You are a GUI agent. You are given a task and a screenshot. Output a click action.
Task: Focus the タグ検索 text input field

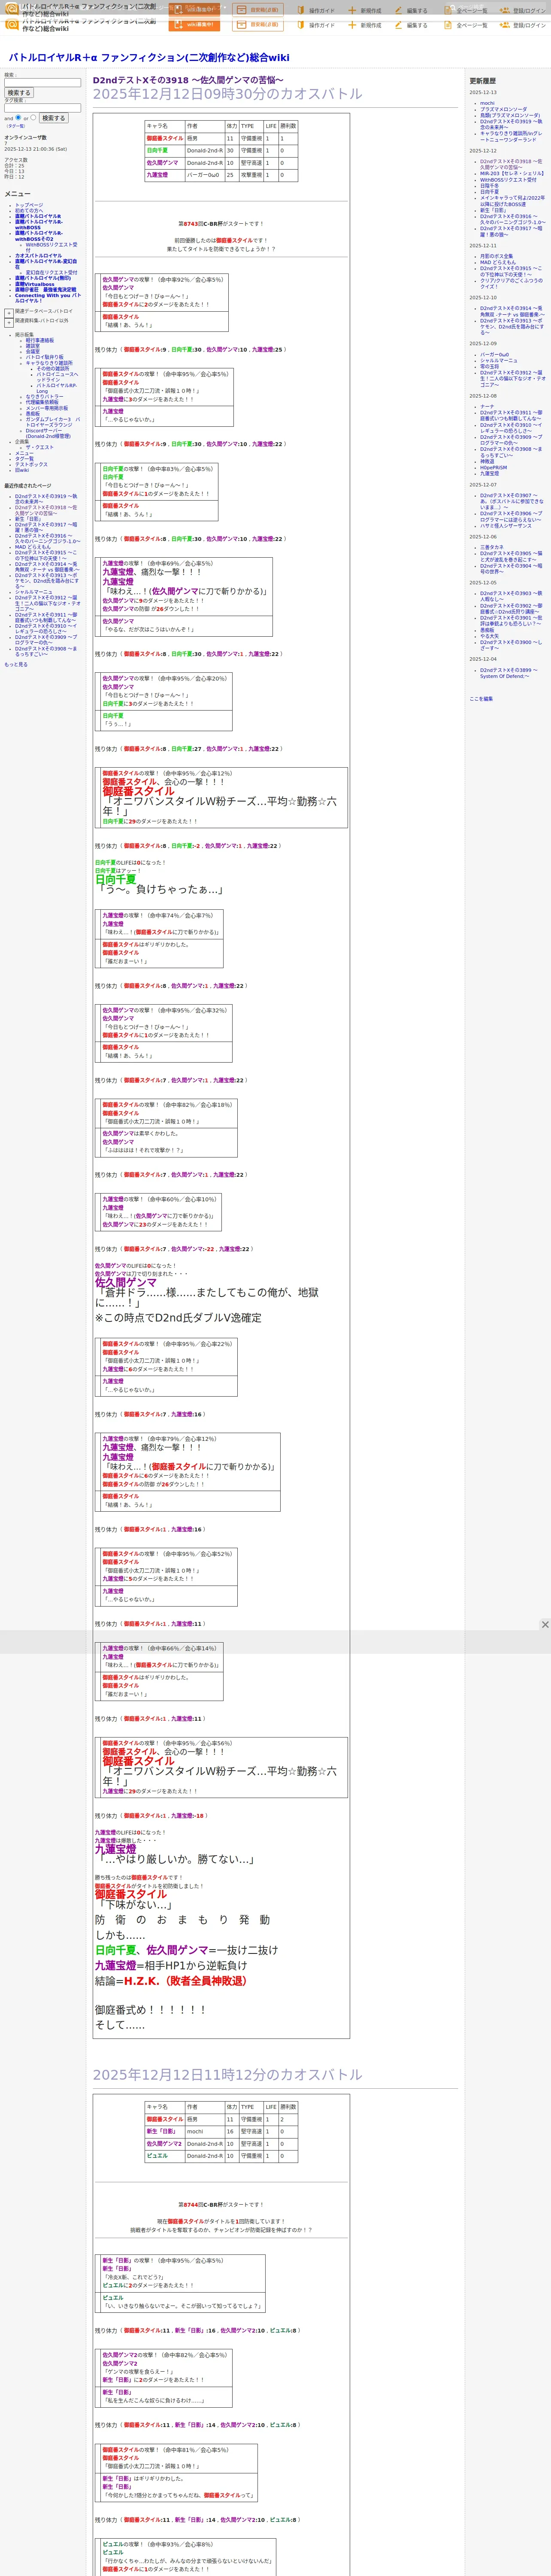(x=42, y=108)
